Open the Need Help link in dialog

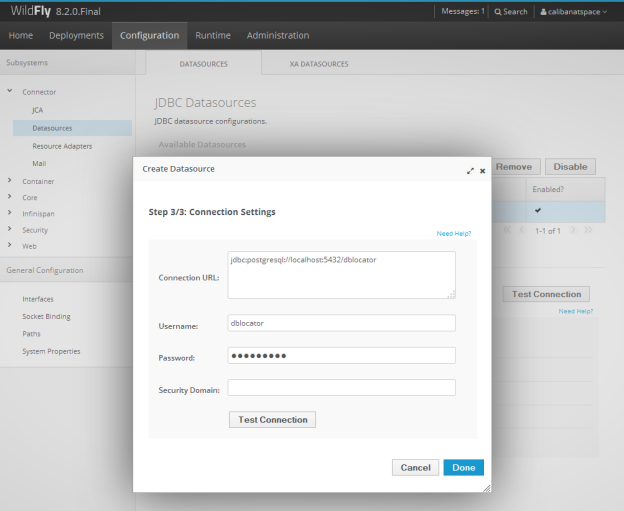[453, 233]
